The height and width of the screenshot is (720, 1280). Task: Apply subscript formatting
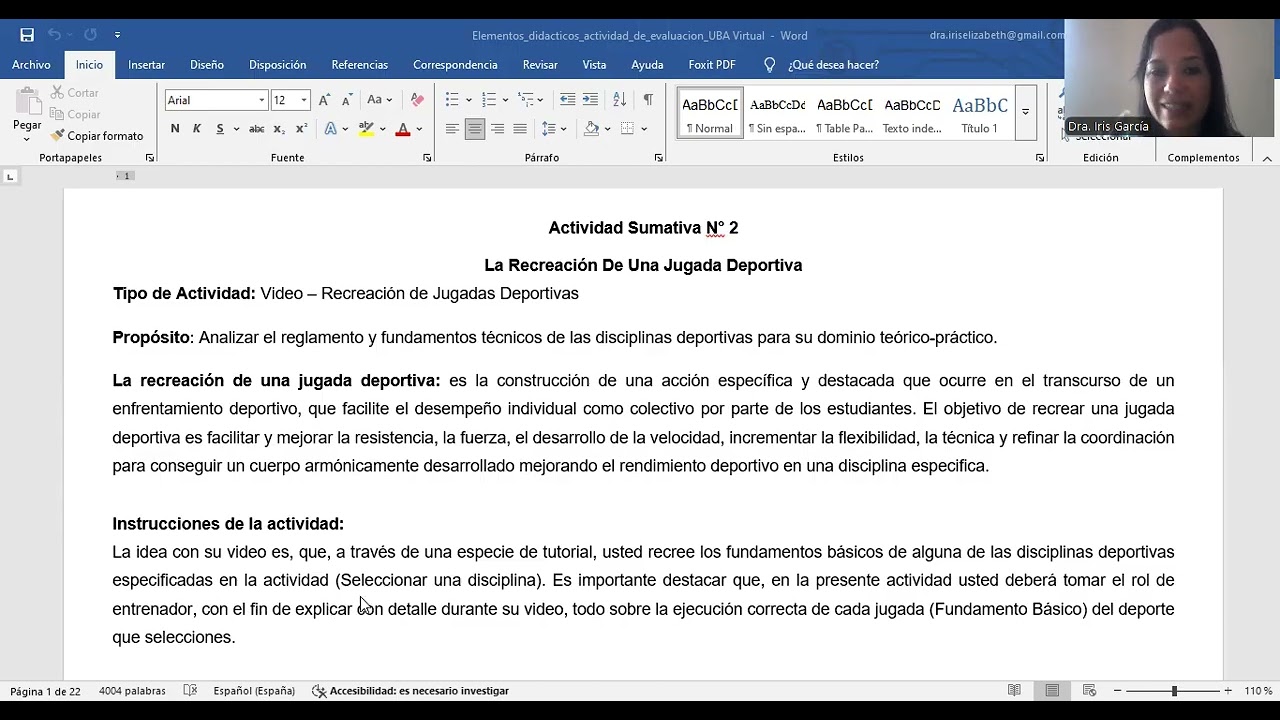[x=279, y=128]
